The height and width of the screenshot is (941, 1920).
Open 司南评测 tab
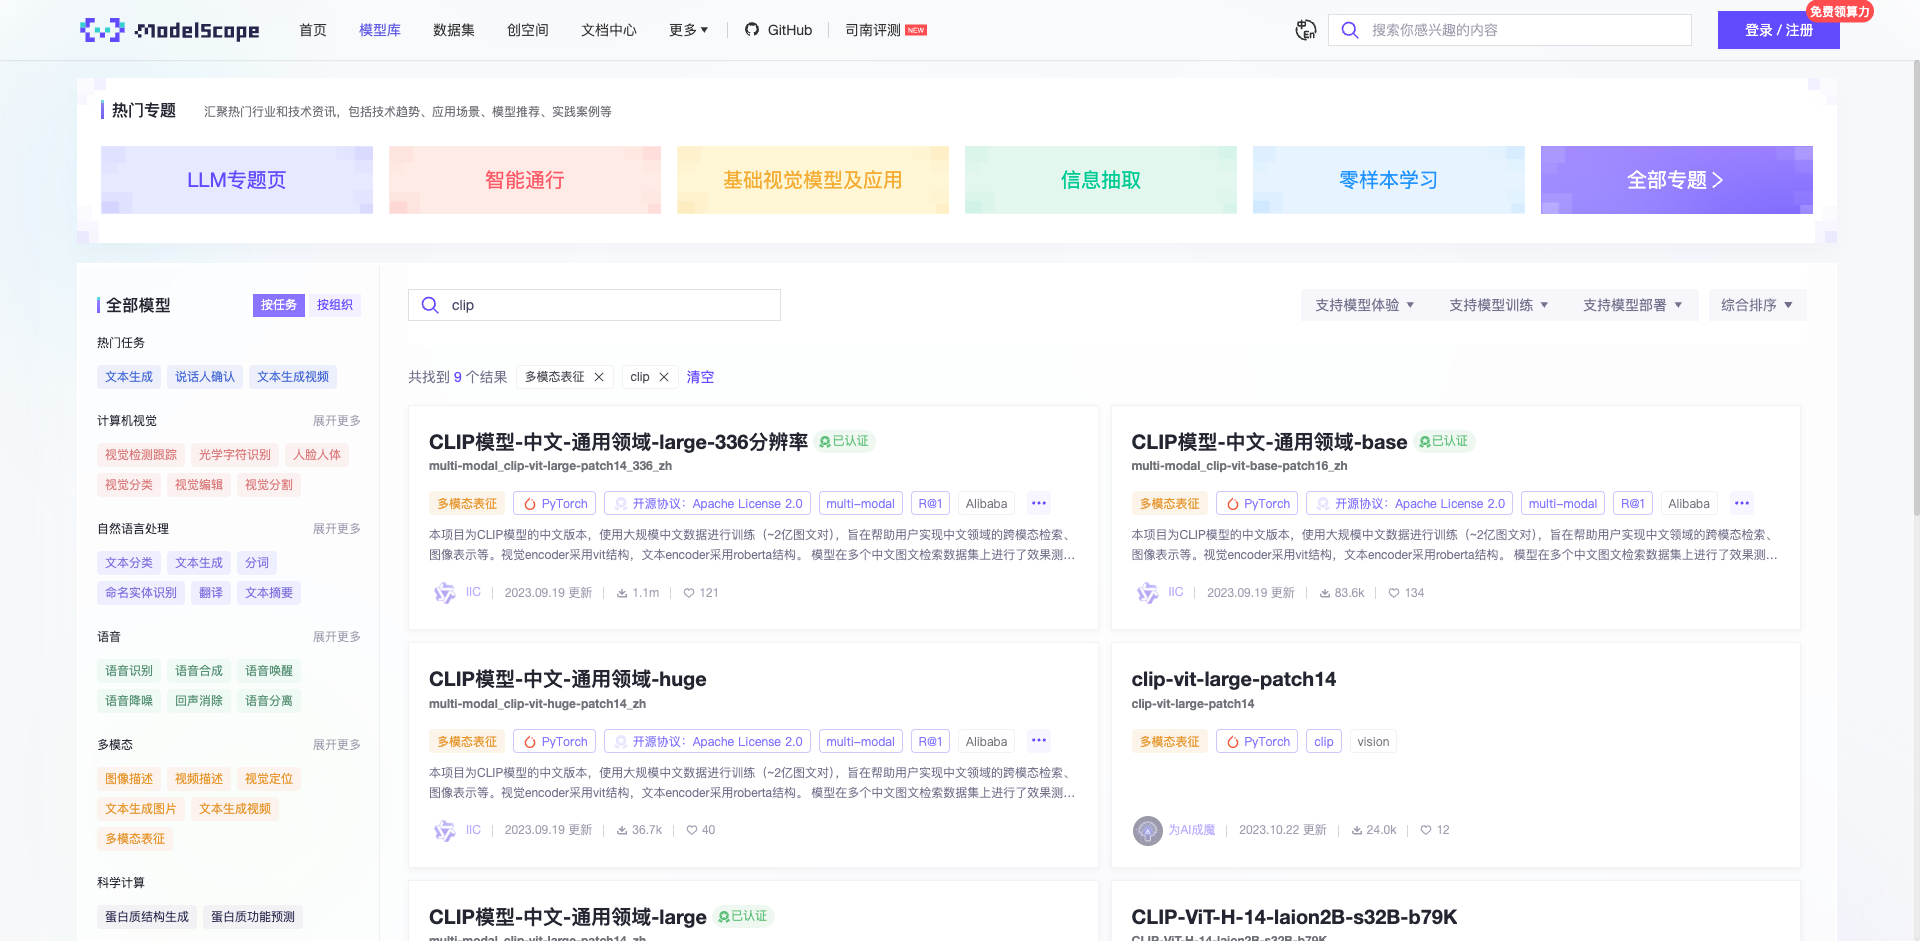pyautogui.click(x=886, y=30)
